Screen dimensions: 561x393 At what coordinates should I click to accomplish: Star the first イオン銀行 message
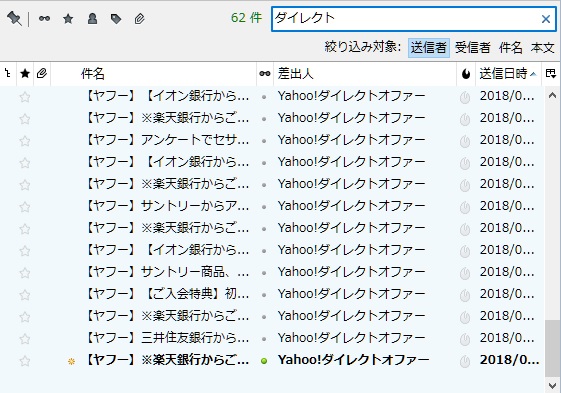coord(25,97)
